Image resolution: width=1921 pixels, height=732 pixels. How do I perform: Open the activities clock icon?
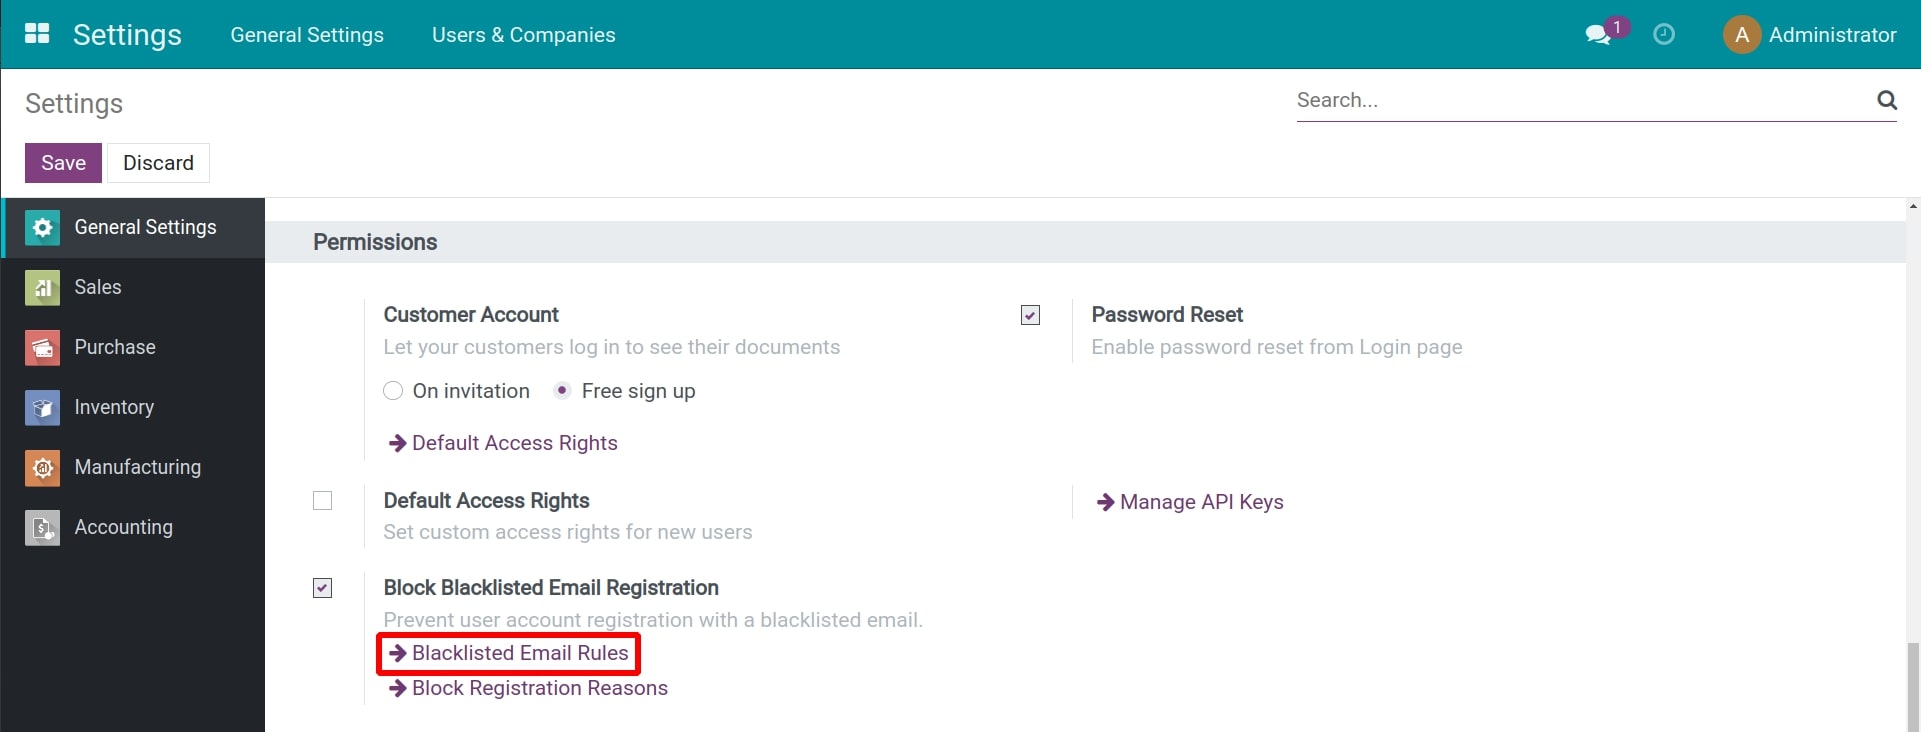[1664, 34]
